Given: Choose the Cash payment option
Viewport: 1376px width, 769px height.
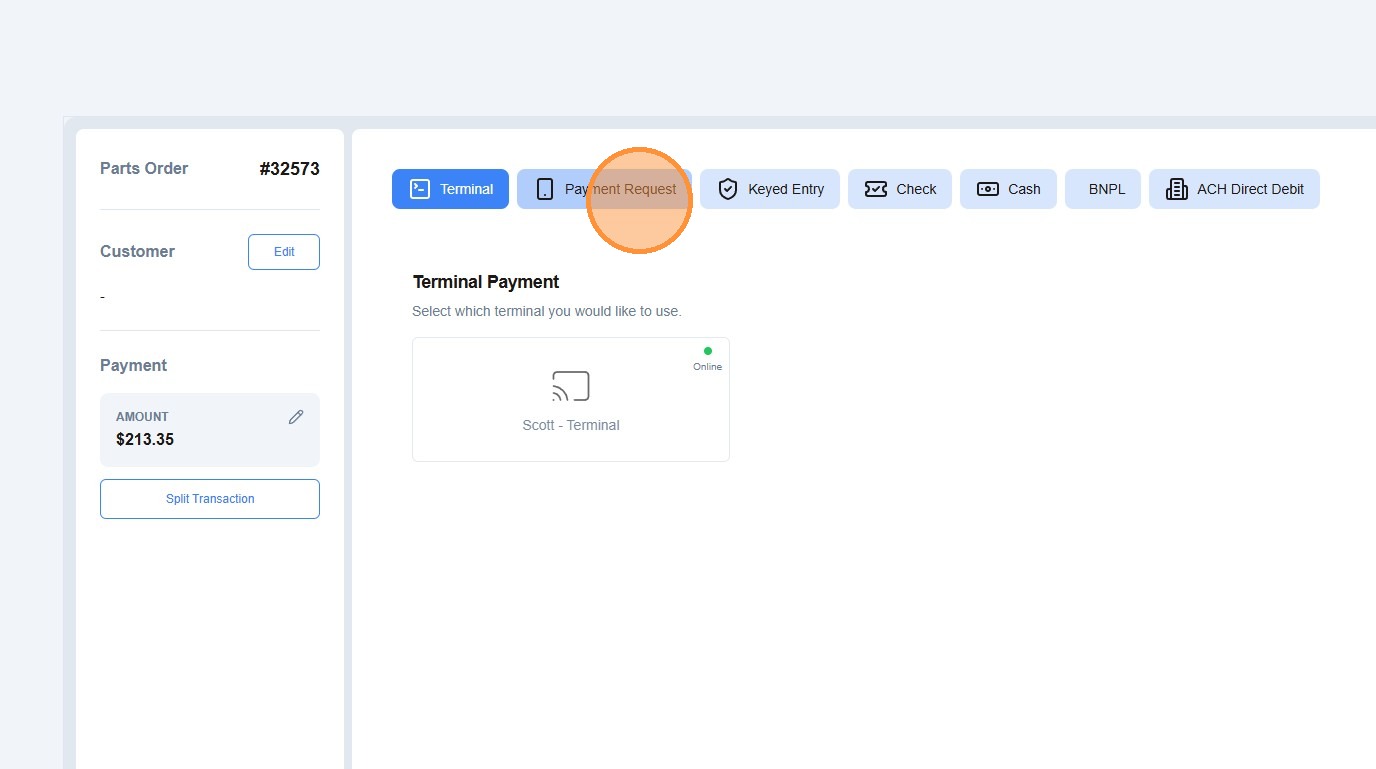Looking at the screenshot, I should click(x=1008, y=189).
